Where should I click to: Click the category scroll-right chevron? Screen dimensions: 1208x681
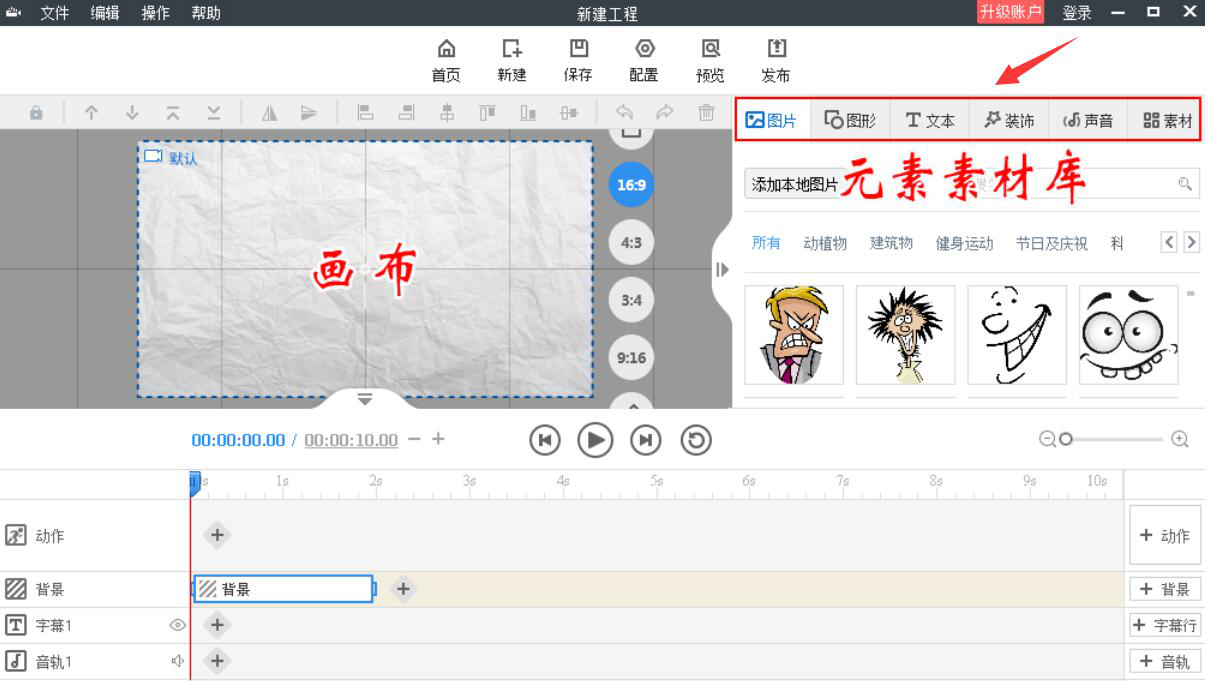point(1191,241)
